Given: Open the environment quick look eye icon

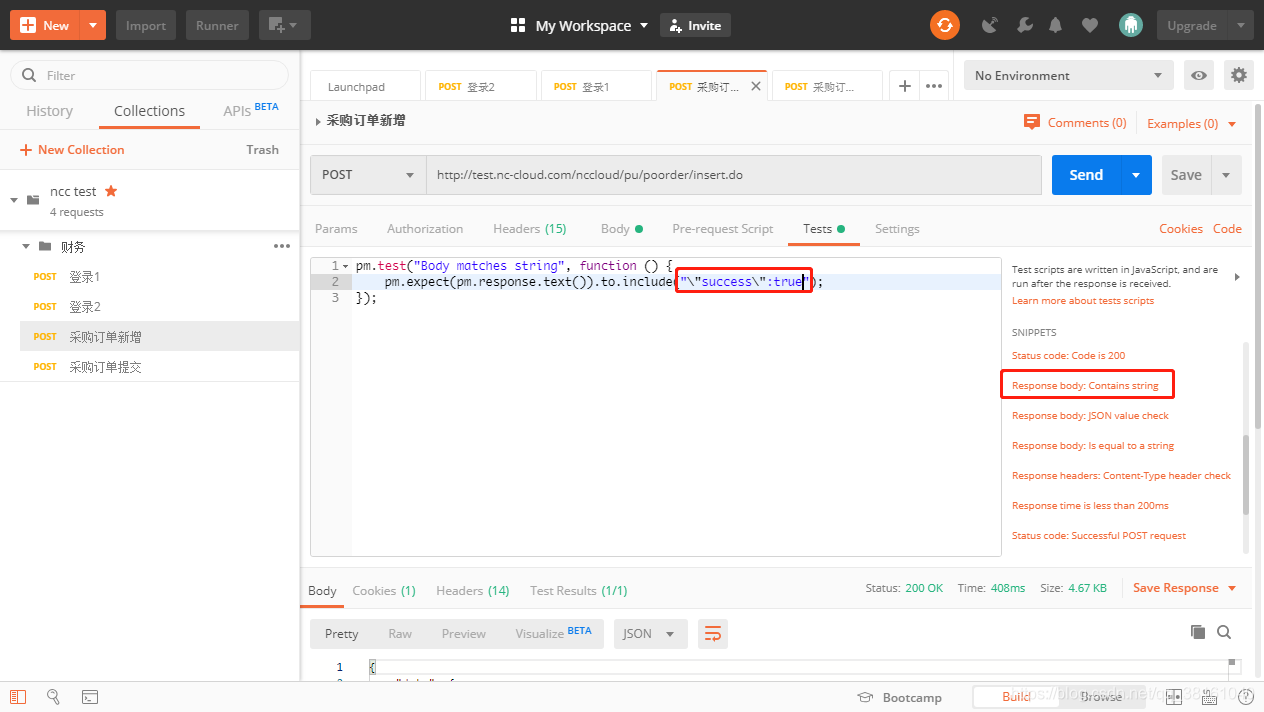Looking at the screenshot, I should click(1198, 75).
